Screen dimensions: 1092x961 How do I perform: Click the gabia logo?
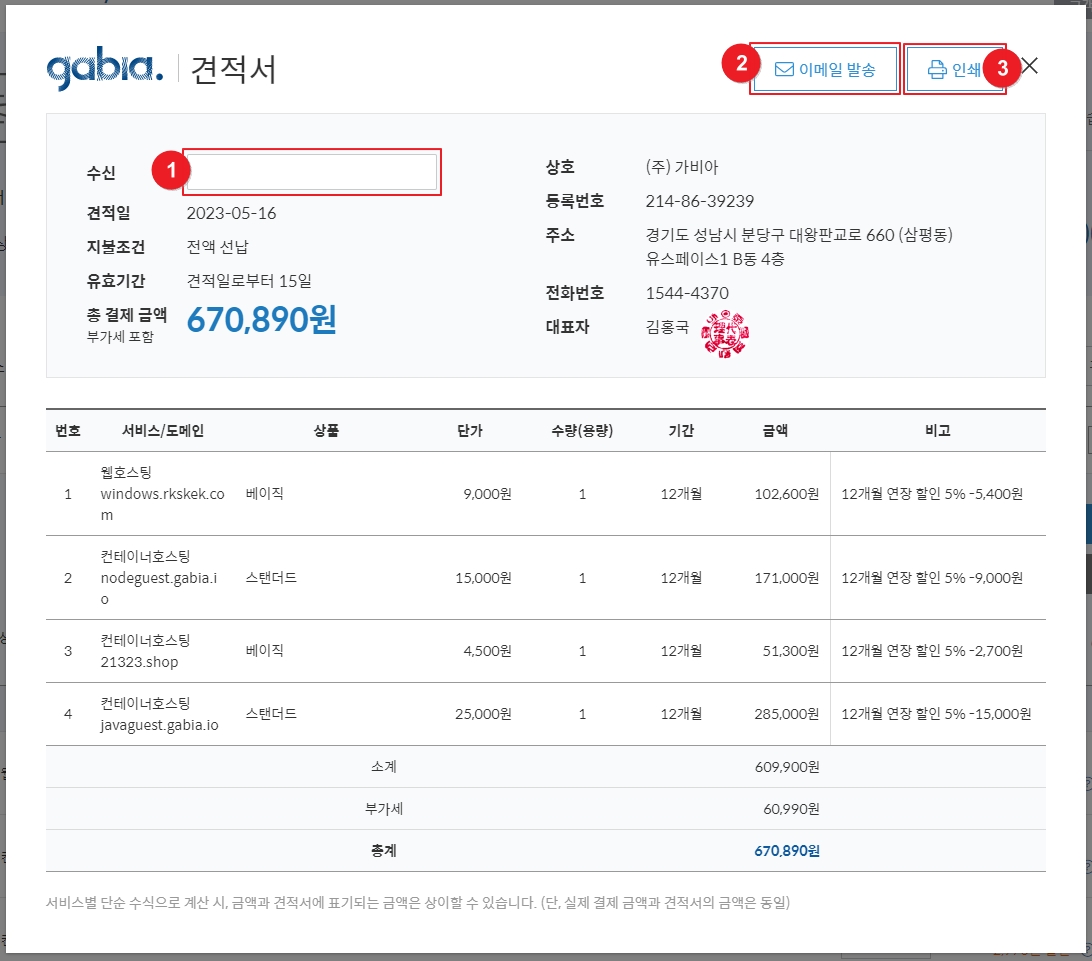105,68
